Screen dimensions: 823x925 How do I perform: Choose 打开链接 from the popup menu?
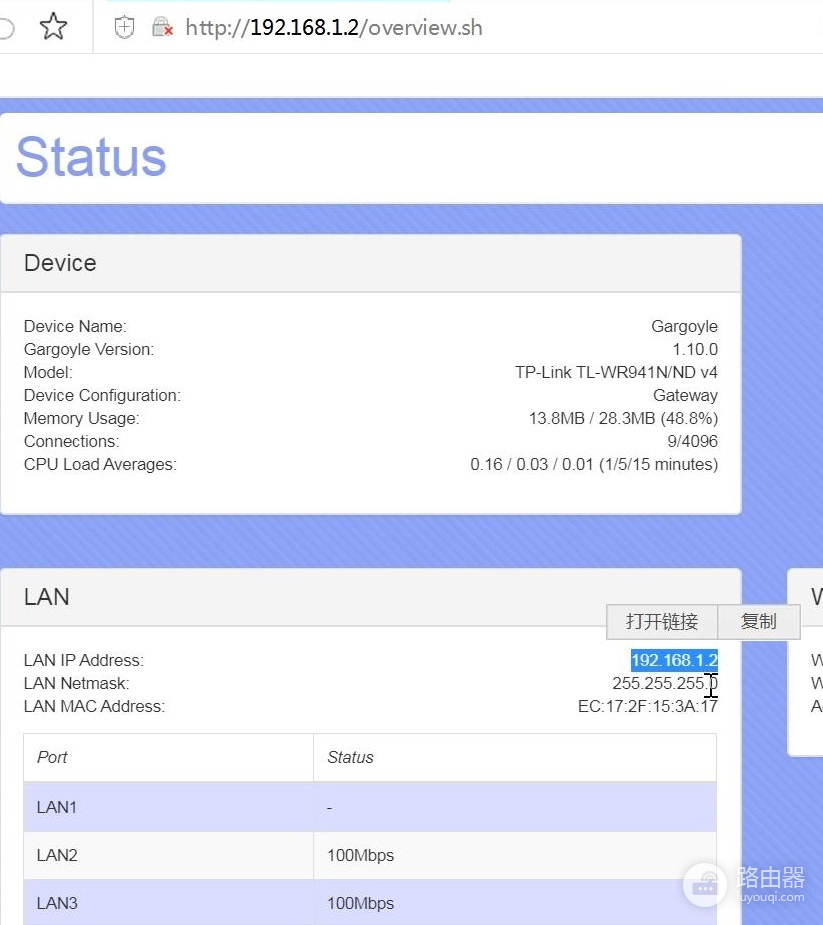[x=661, y=621]
